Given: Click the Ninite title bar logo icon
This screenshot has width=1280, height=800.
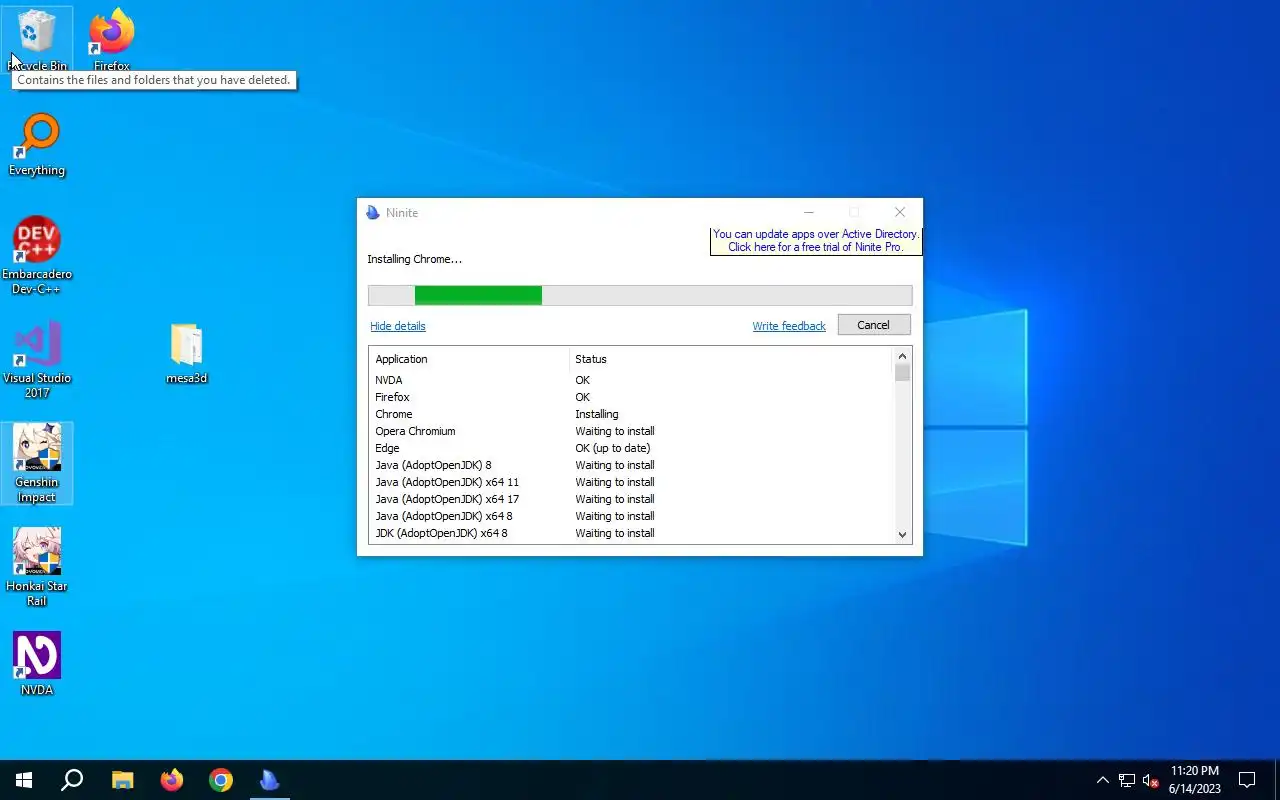Looking at the screenshot, I should (373, 212).
